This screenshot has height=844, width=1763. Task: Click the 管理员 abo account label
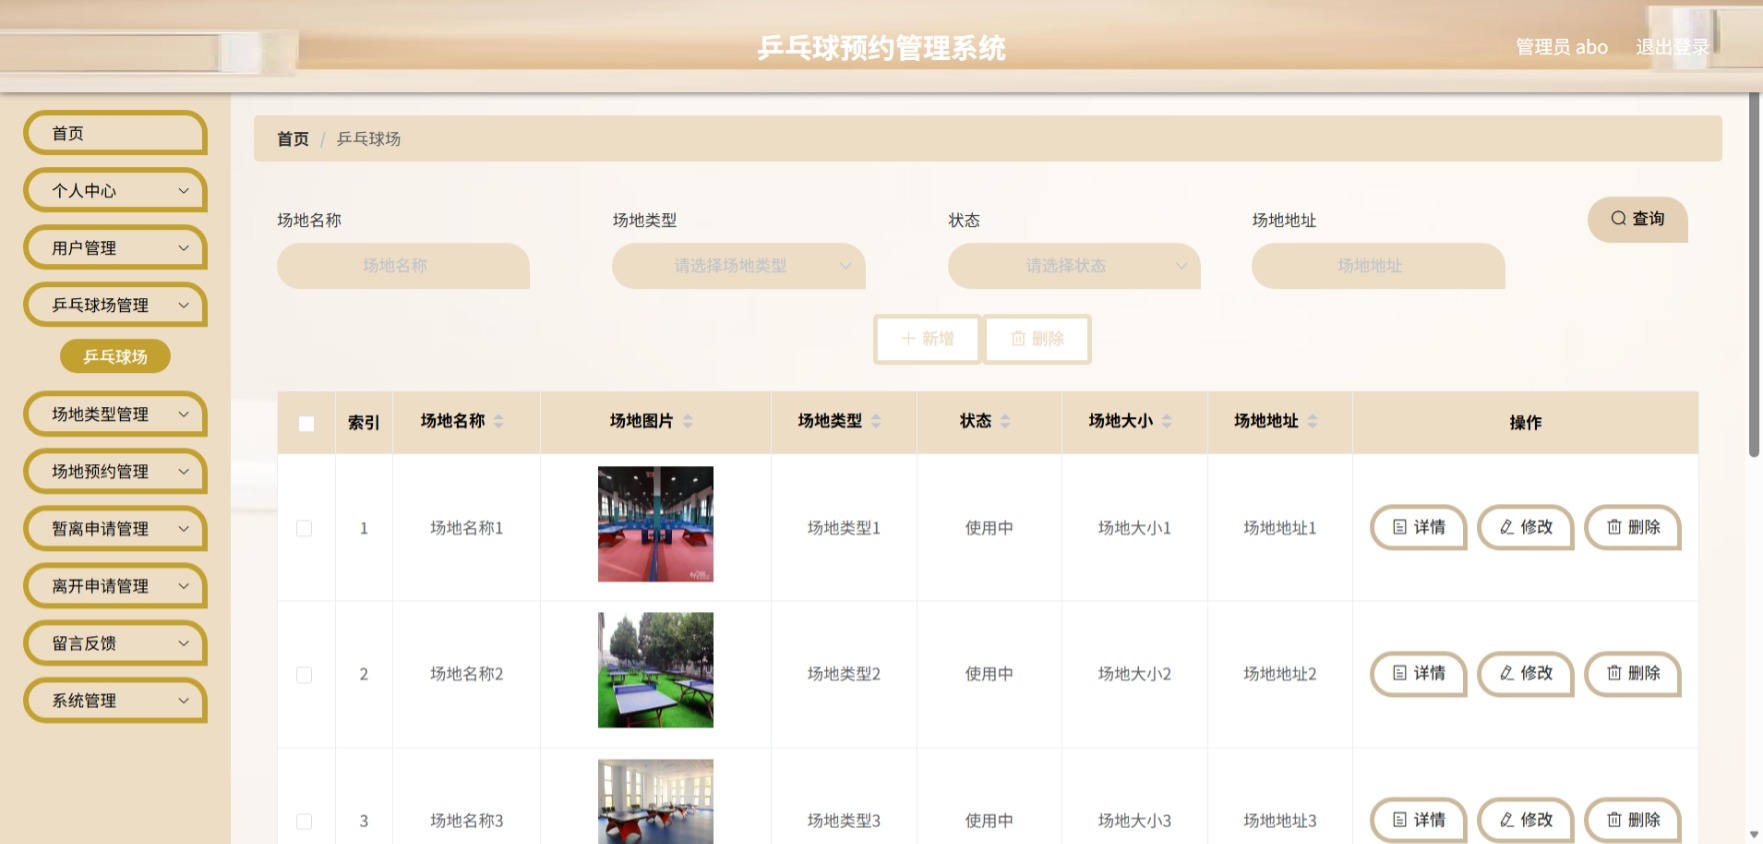pyautogui.click(x=1561, y=47)
